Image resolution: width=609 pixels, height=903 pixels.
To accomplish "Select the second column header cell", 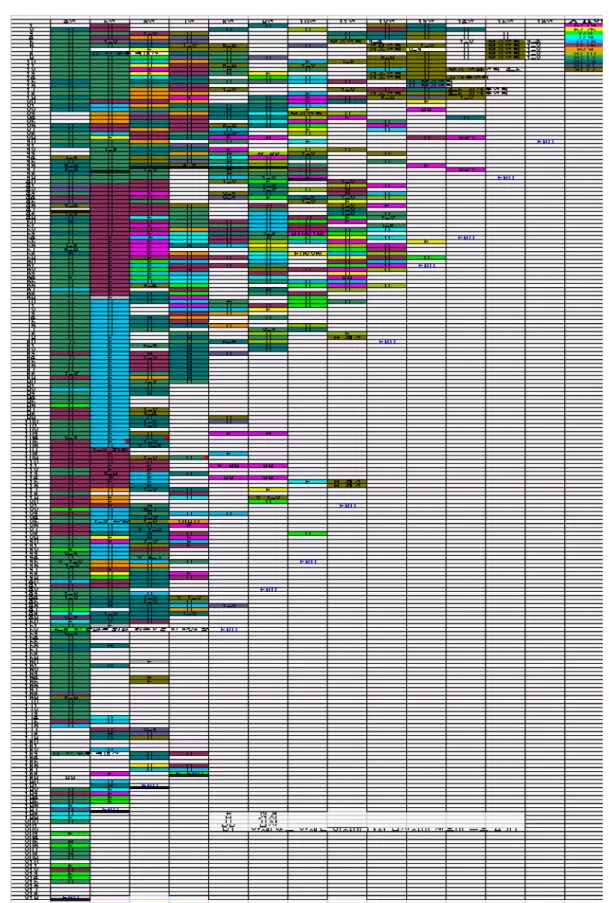I will point(109,21).
